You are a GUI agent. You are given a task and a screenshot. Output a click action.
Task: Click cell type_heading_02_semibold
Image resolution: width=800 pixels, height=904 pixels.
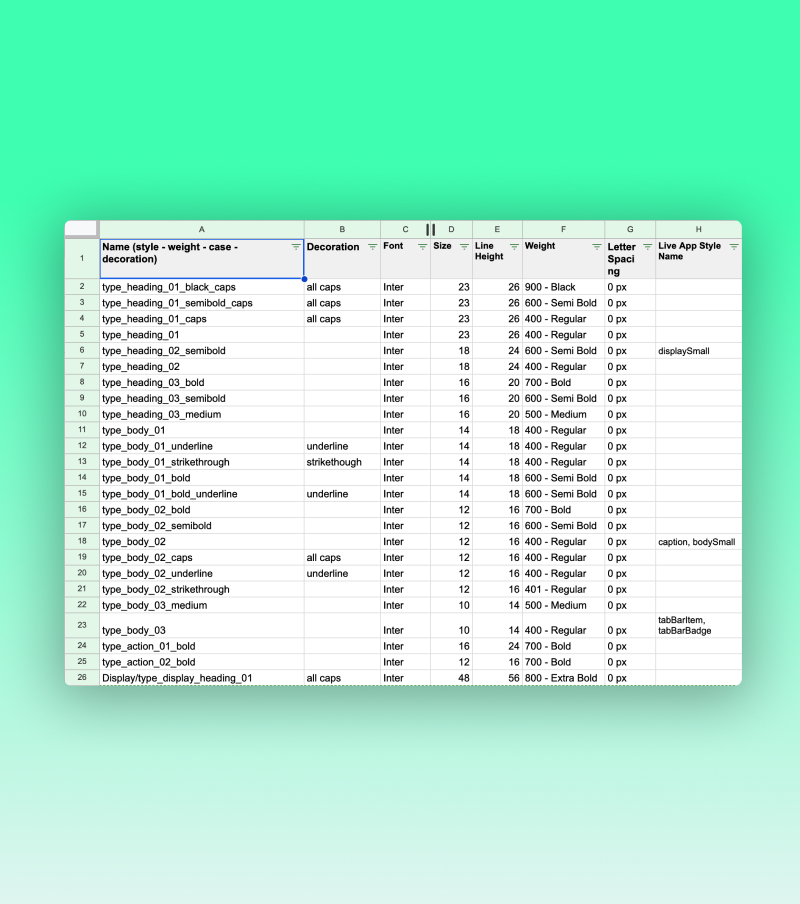pyautogui.click(x=202, y=351)
